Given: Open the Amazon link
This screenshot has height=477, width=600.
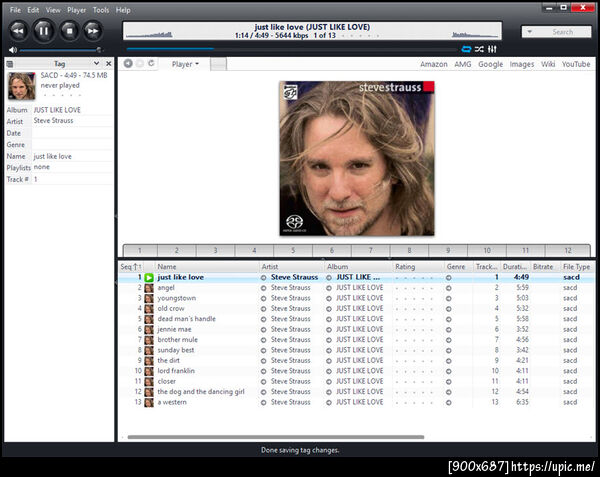Looking at the screenshot, I should (434, 64).
